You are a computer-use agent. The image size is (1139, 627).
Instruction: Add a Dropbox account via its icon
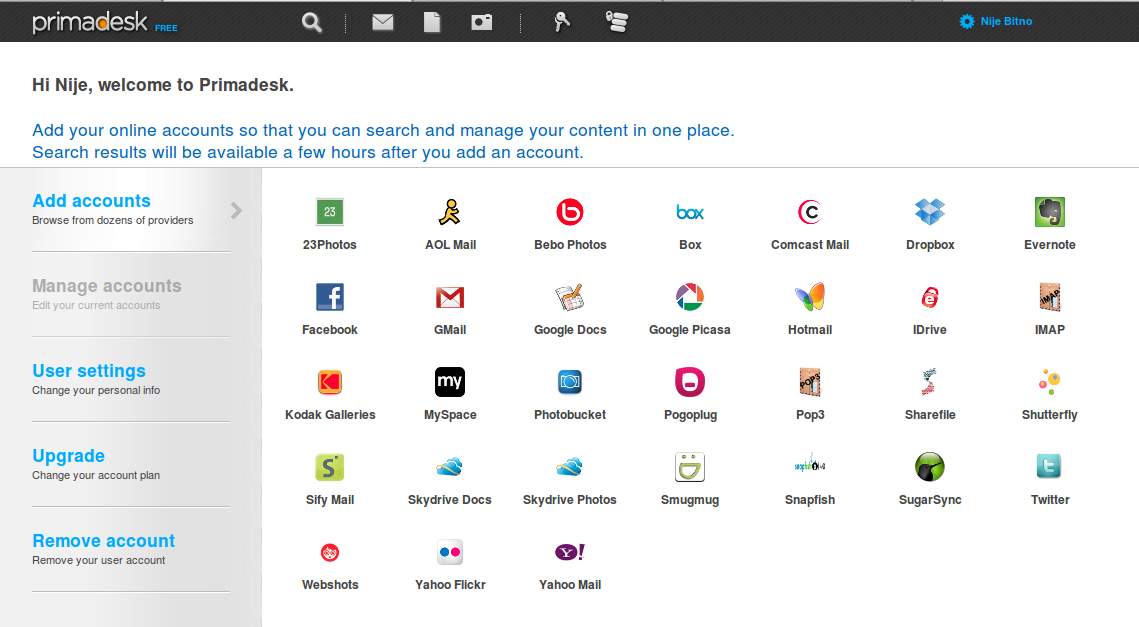pos(930,212)
